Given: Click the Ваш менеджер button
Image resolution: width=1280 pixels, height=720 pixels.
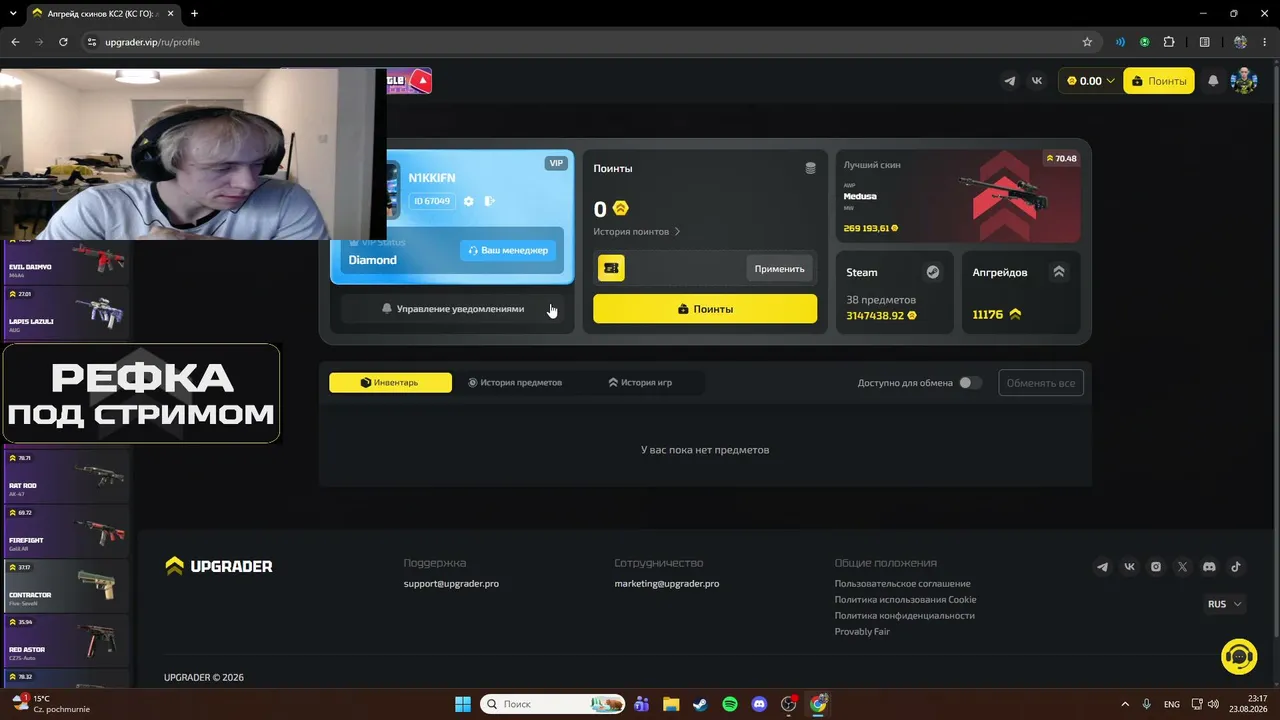Looking at the screenshot, I should (508, 250).
